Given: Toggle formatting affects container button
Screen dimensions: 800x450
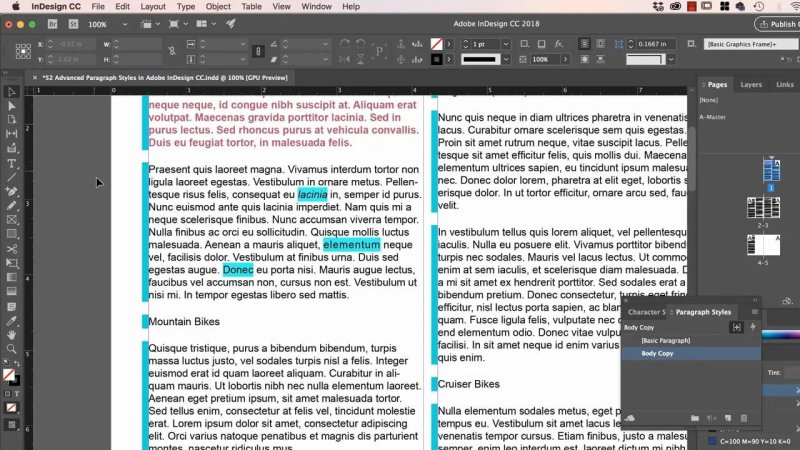Looking at the screenshot, I should click(7, 394).
